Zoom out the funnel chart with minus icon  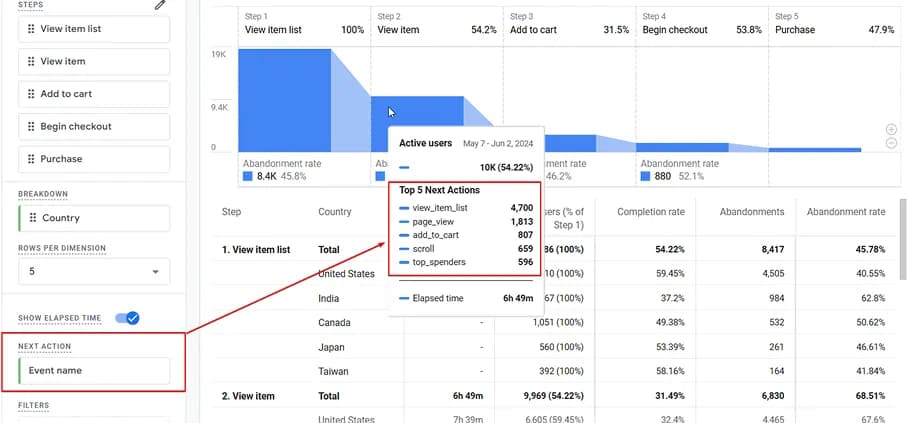pos(892,143)
